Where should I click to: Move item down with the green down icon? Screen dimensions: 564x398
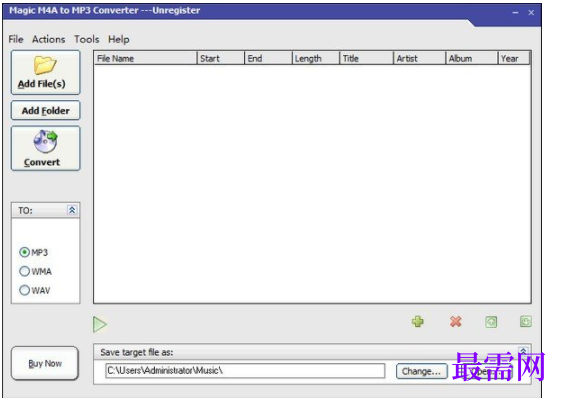[526, 321]
